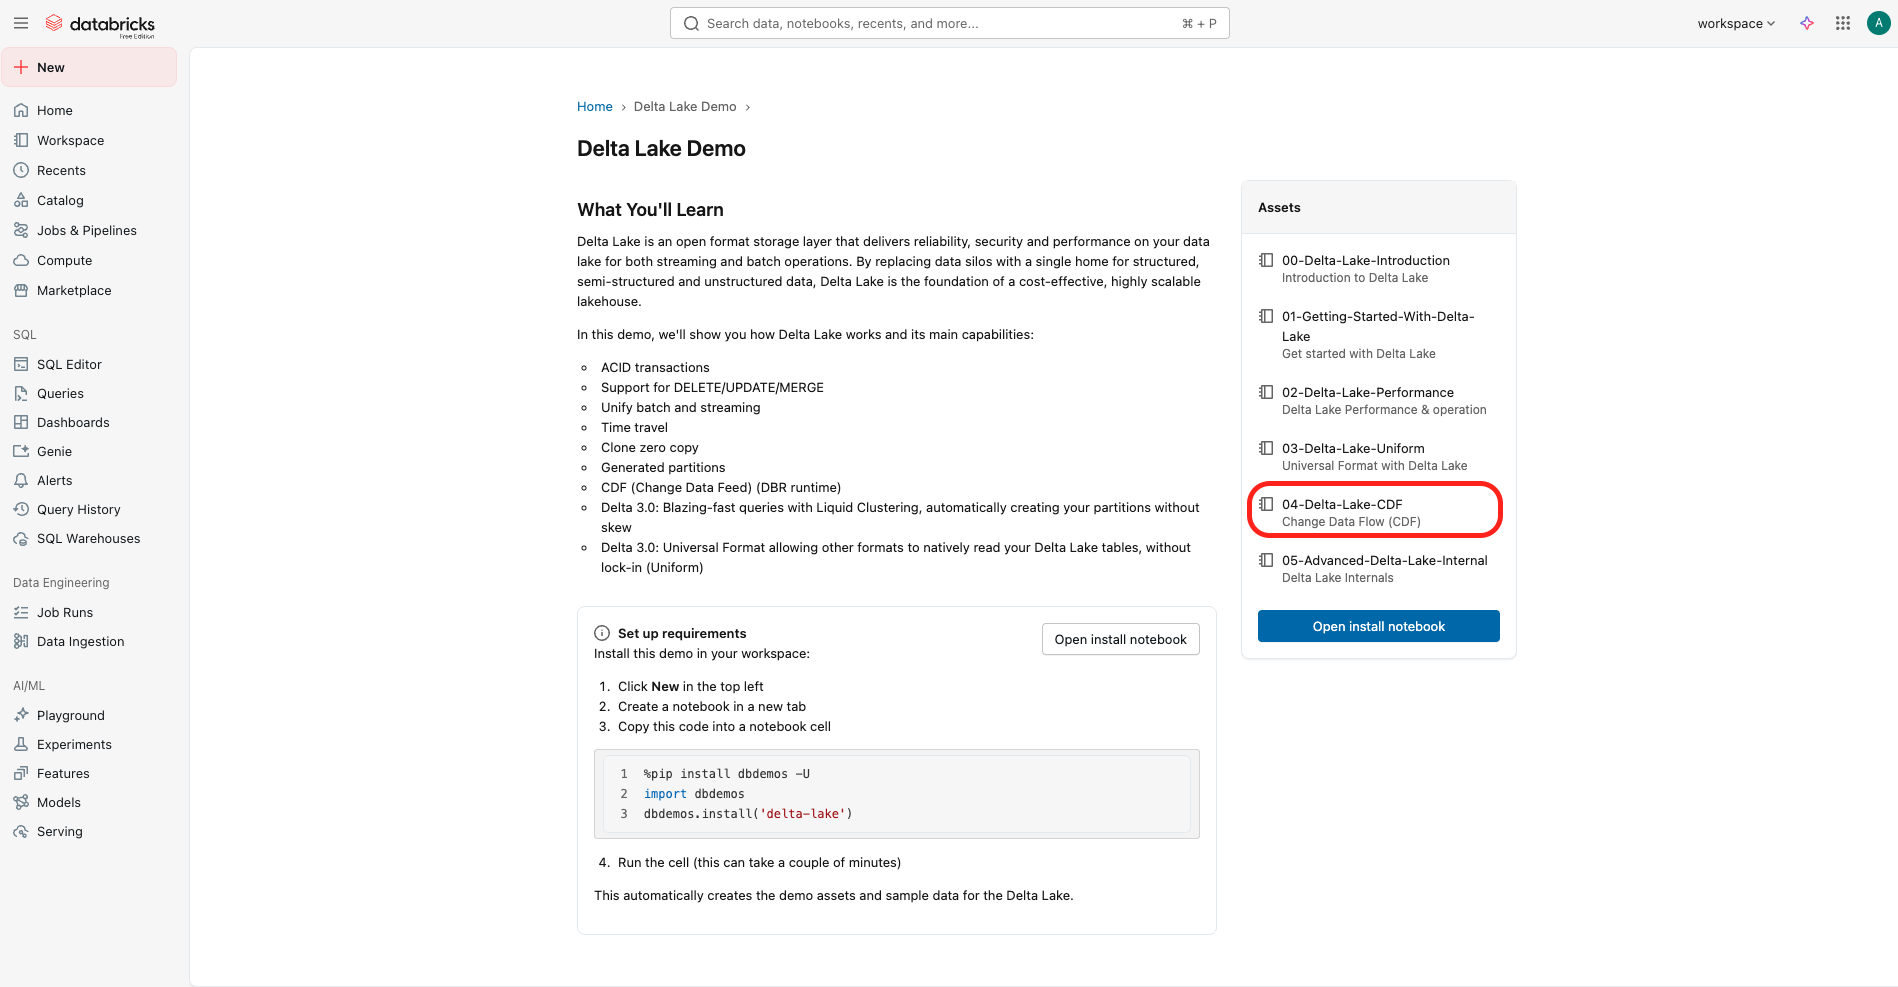Open the account avatar menu
The width and height of the screenshot is (1898, 987).
tap(1877, 23)
